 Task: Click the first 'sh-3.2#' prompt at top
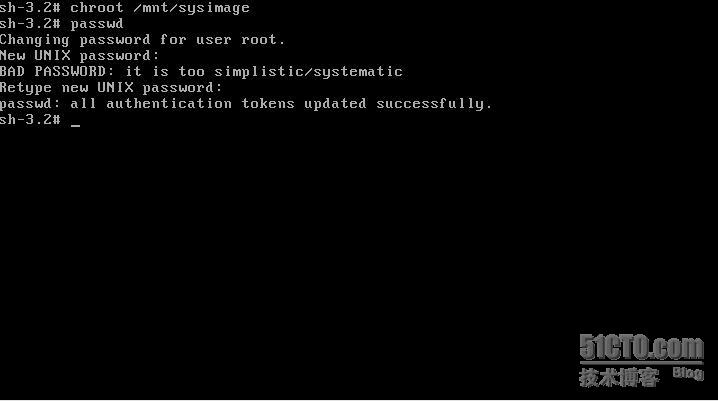[x=30, y=8]
